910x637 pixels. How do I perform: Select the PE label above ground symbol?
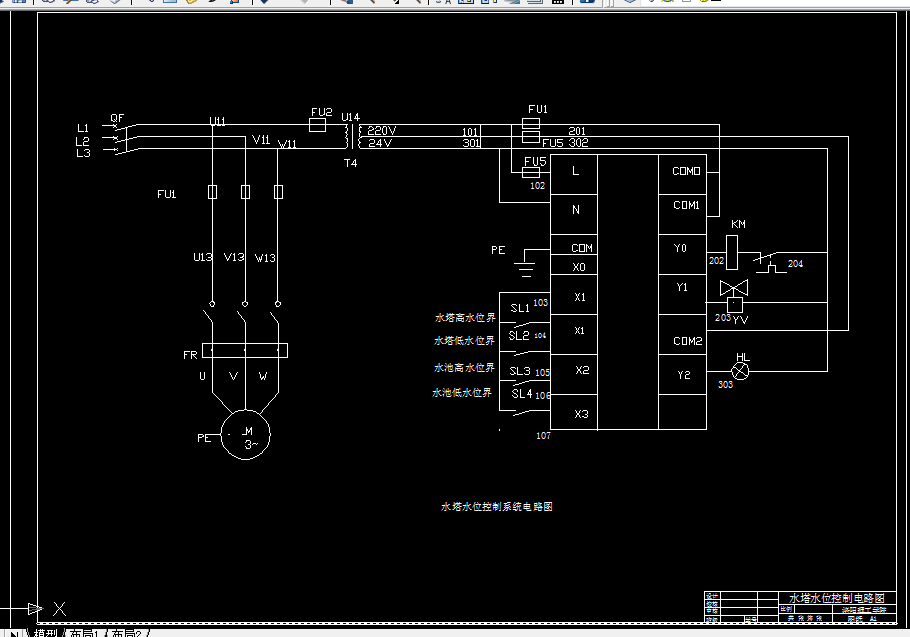pos(498,250)
